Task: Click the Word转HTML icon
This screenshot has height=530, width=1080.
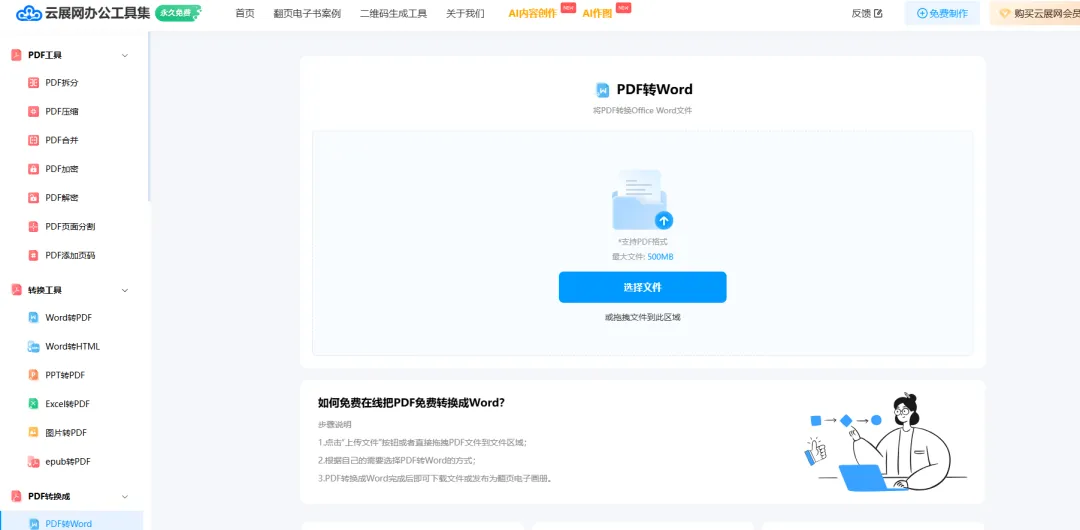Action: click(33, 347)
